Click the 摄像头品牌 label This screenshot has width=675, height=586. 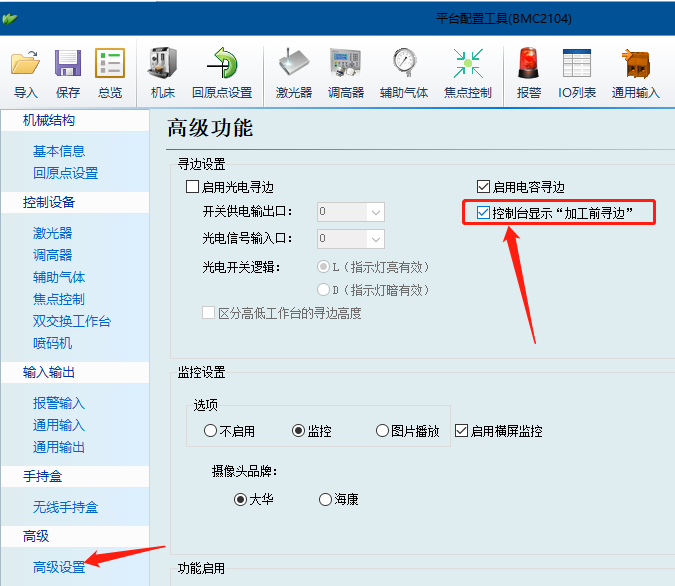click(x=245, y=471)
